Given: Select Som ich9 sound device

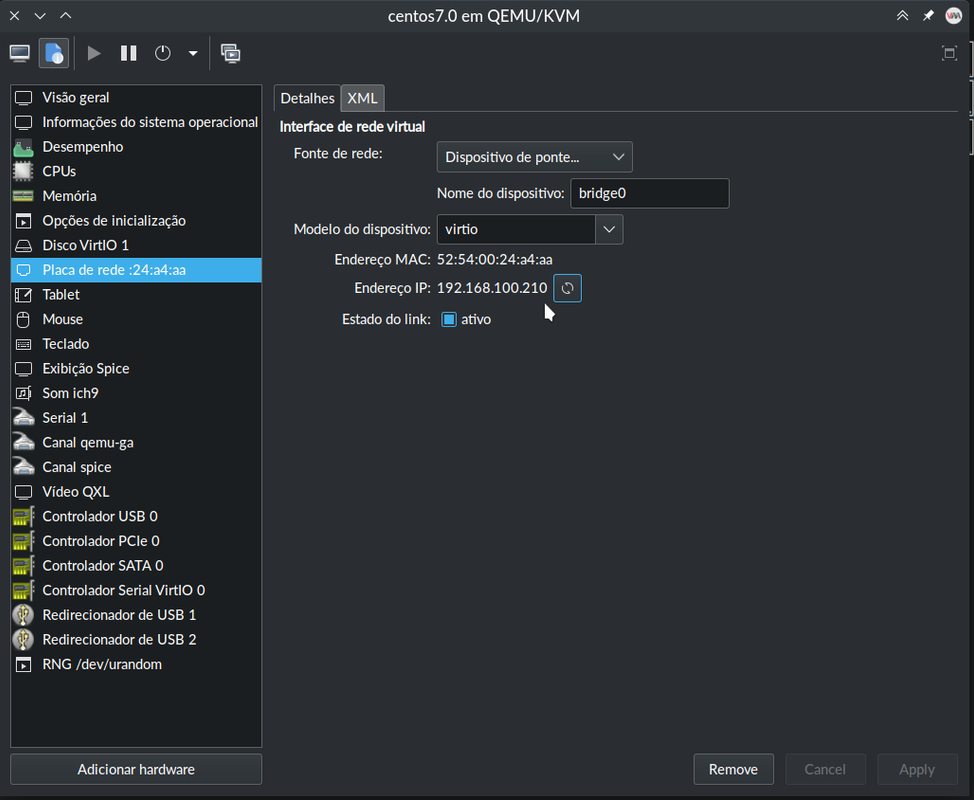Looking at the screenshot, I should click(136, 393).
